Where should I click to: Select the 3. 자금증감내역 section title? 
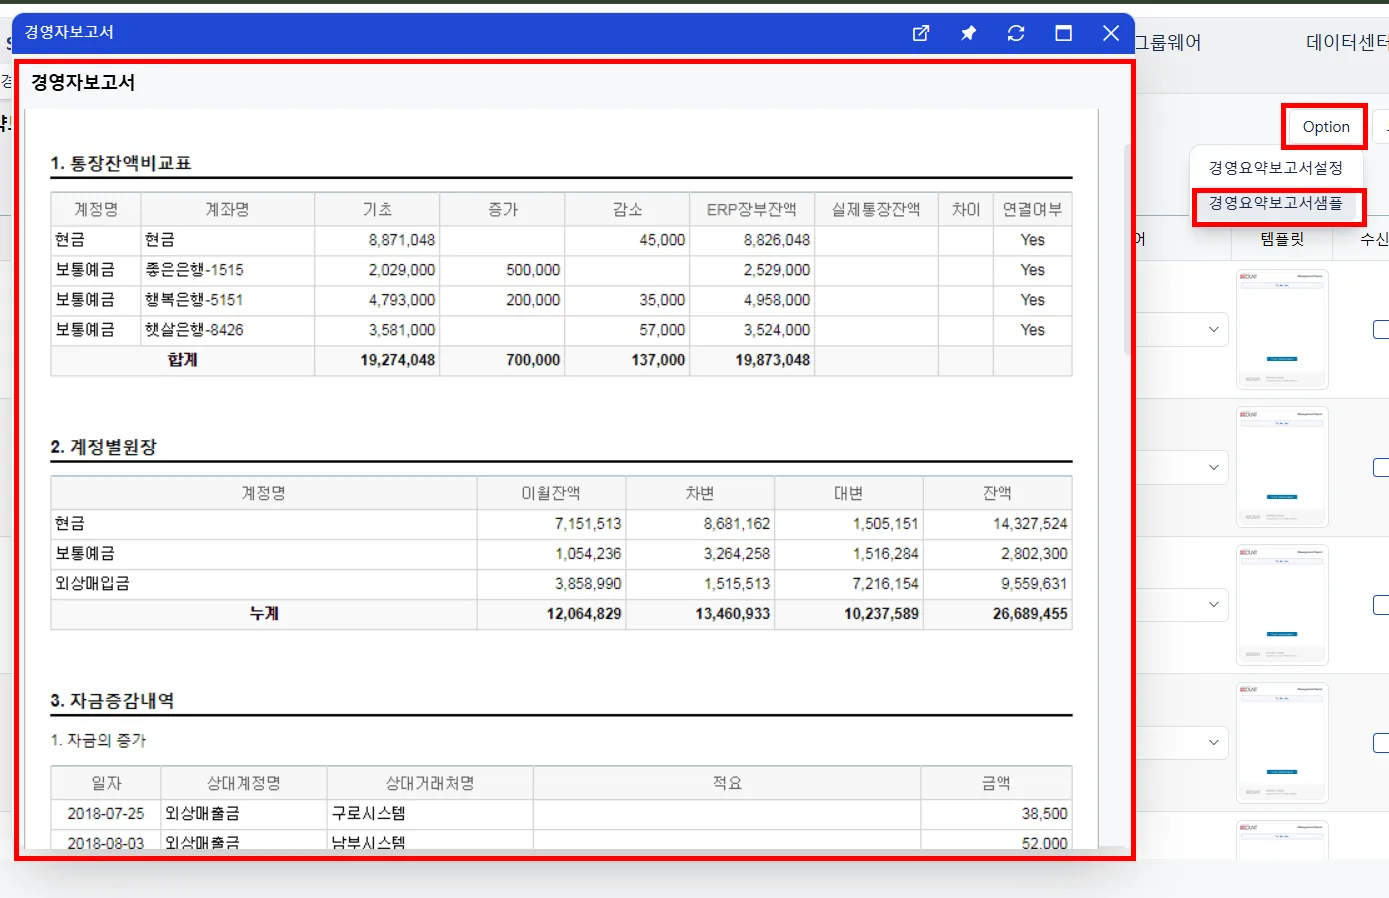pos(112,701)
